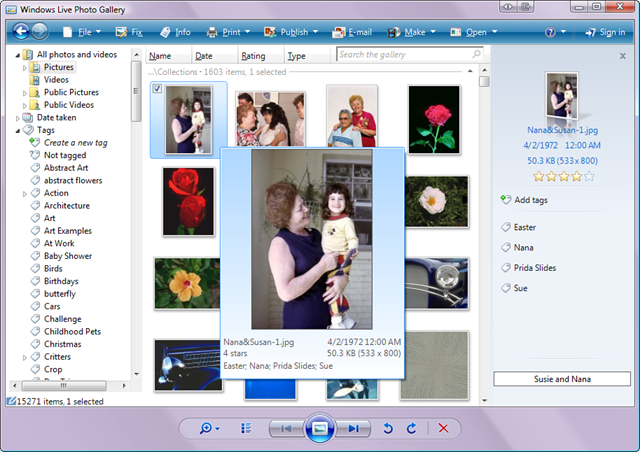Image resolution: width=640 pixels, height=452 pixels.
Task: Click the back navigation arrow button
Action: click(x=15, y=32)
